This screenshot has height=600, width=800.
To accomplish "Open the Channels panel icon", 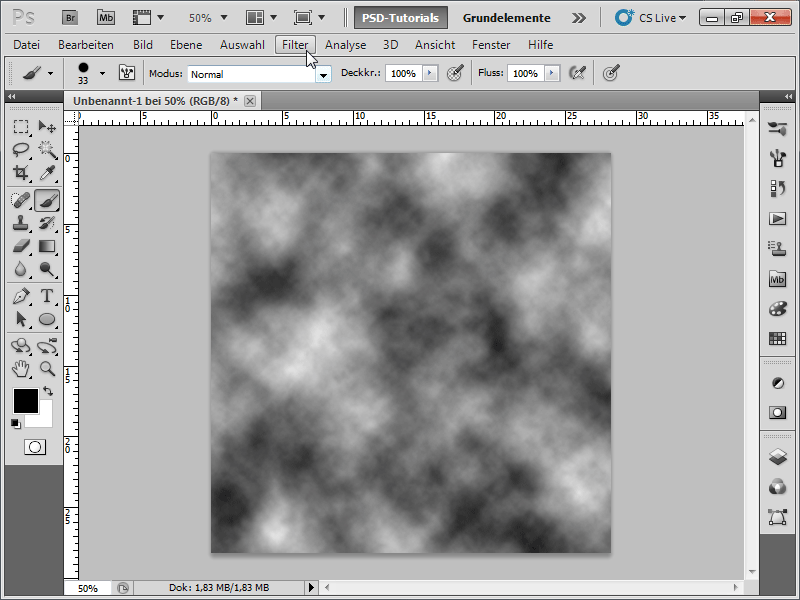I will tap(778, 487).
